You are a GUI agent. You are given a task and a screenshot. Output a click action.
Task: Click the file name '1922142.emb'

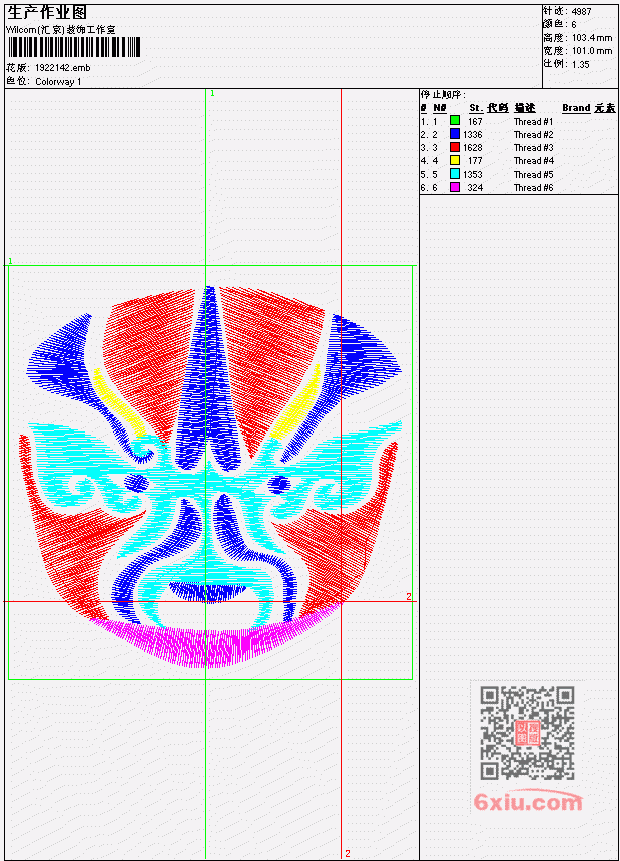(63, 68)
